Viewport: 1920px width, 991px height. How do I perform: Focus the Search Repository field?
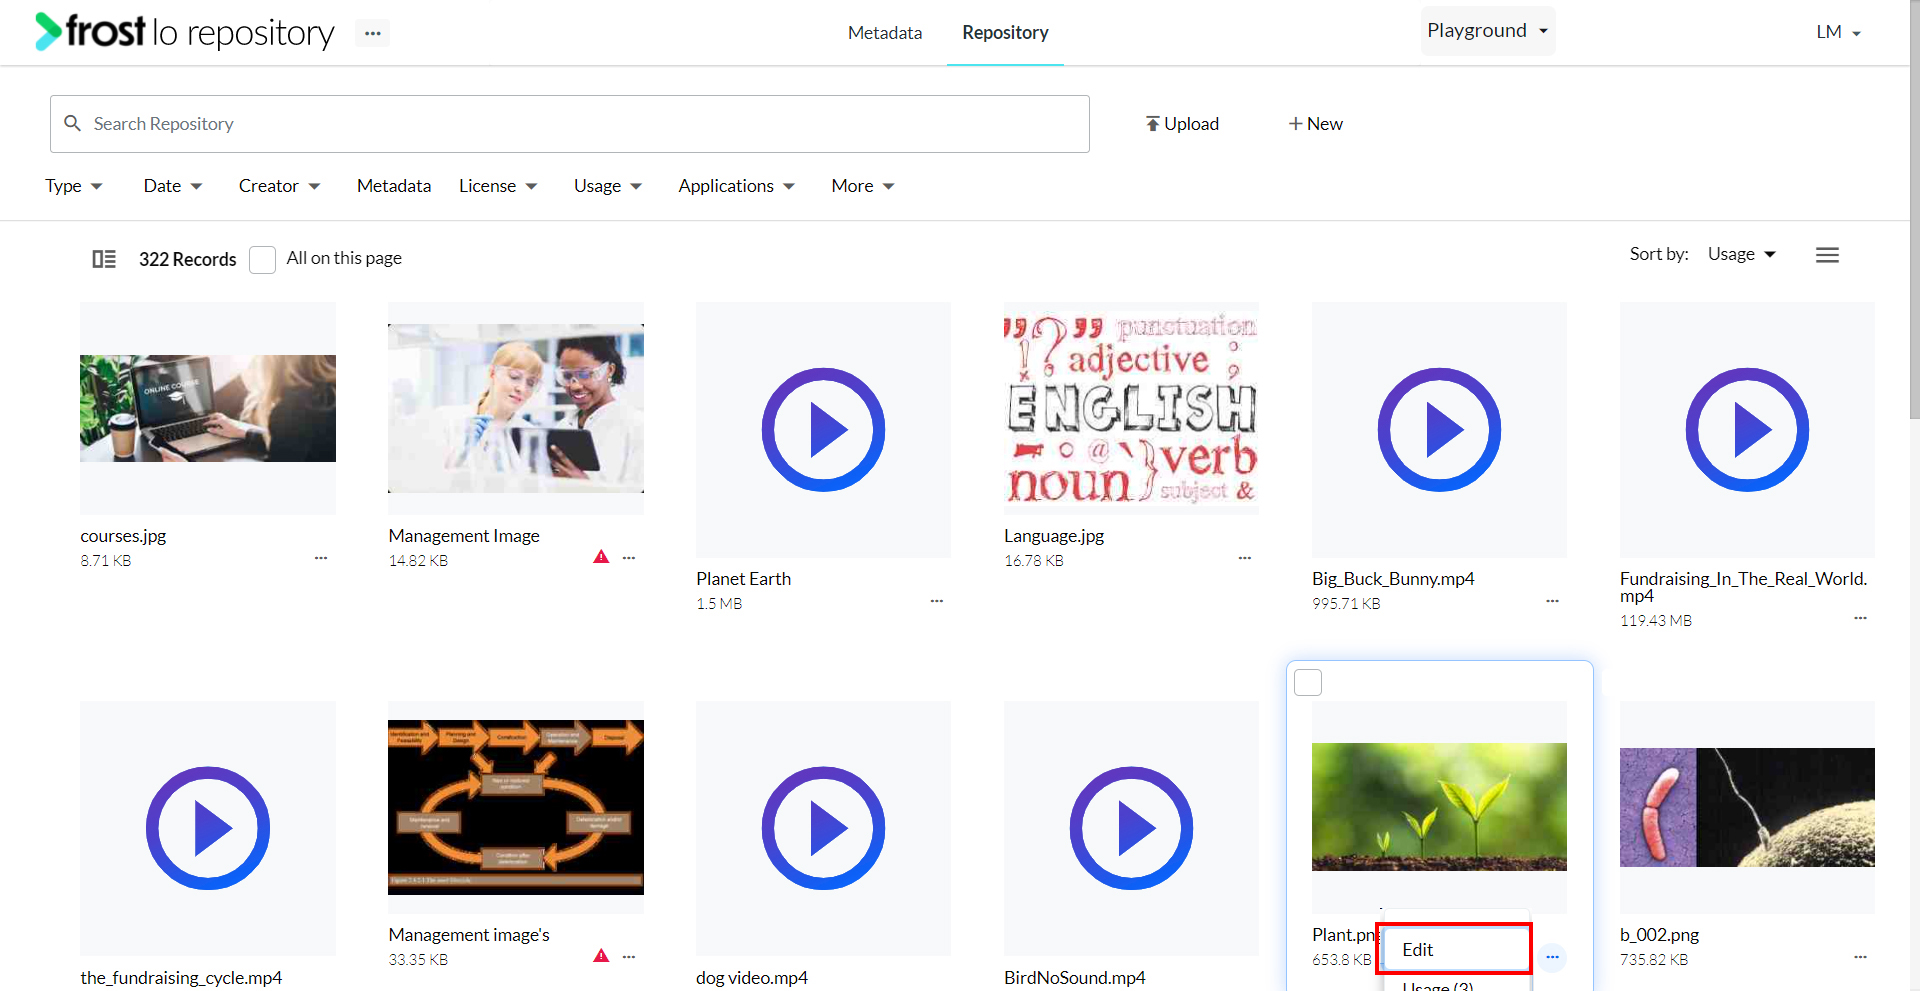(570, 124)
